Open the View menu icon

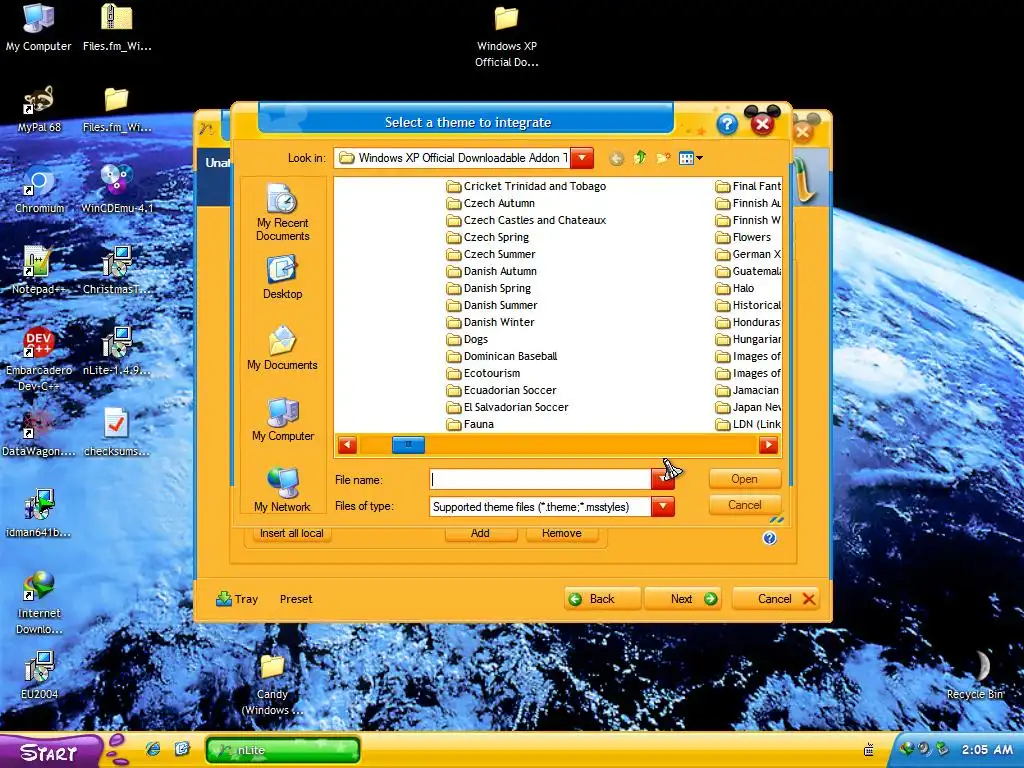tap(690, 158)
